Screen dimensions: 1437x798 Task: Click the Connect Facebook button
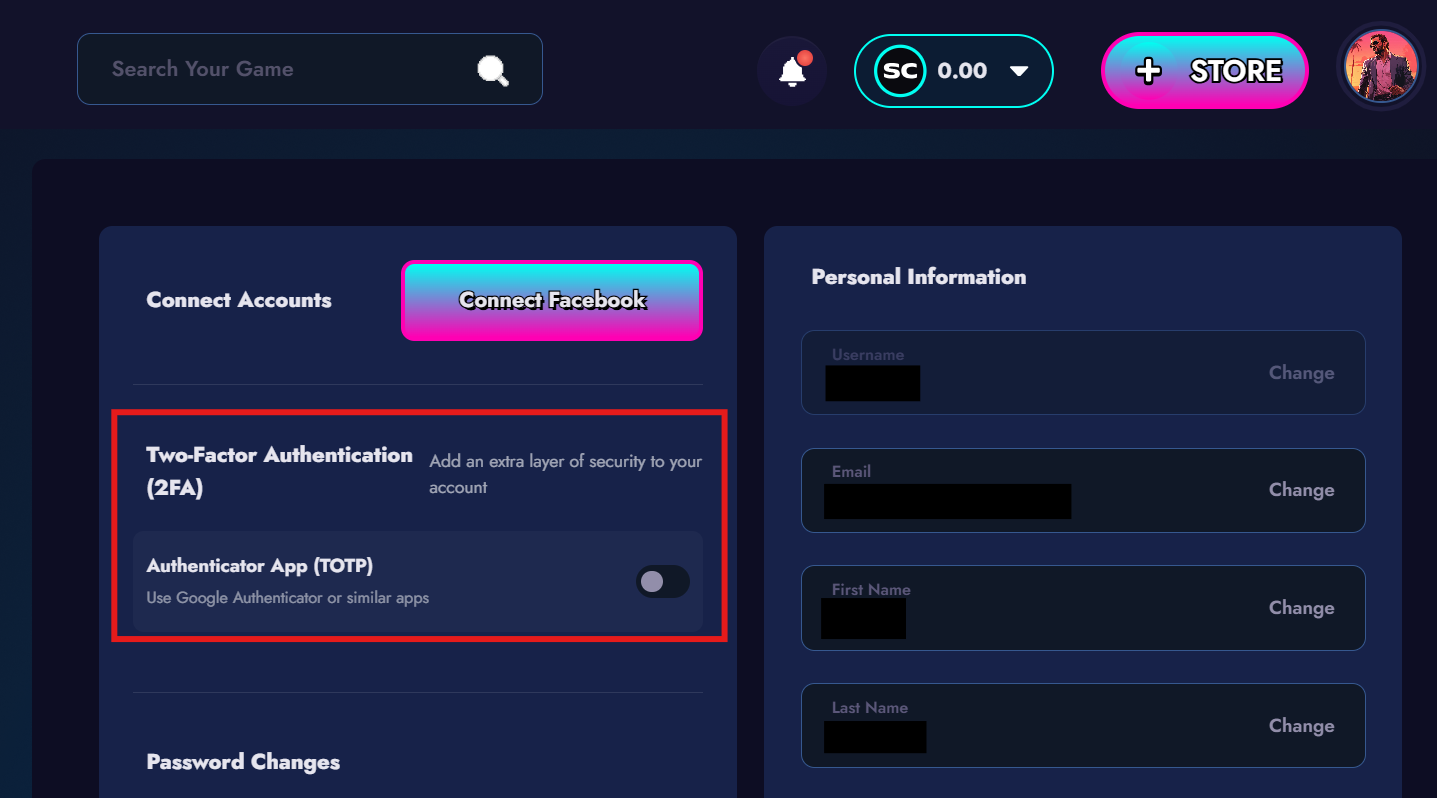click(552, 300)
